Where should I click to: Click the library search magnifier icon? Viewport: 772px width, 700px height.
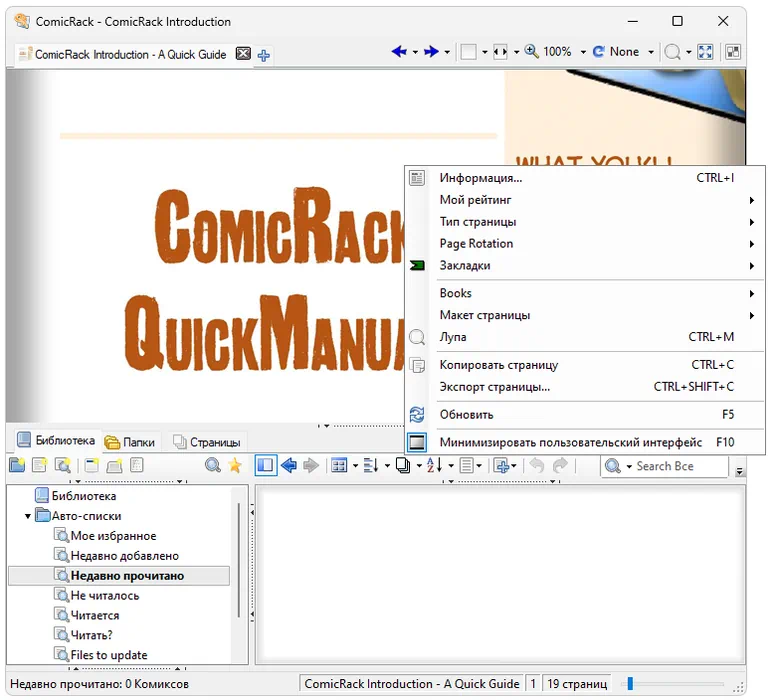(x=213, y=465)
